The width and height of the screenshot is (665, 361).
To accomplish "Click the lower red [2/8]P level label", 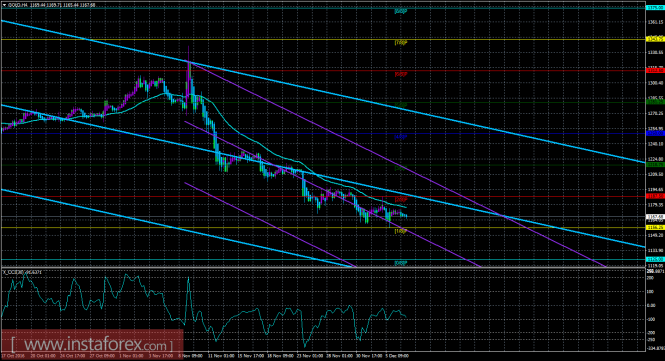I will point(401,199).
